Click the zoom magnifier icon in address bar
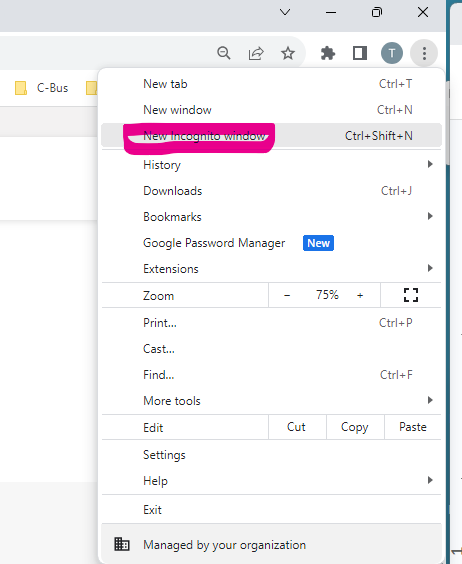This screenshot has height=564, width=462. (223, 53)
